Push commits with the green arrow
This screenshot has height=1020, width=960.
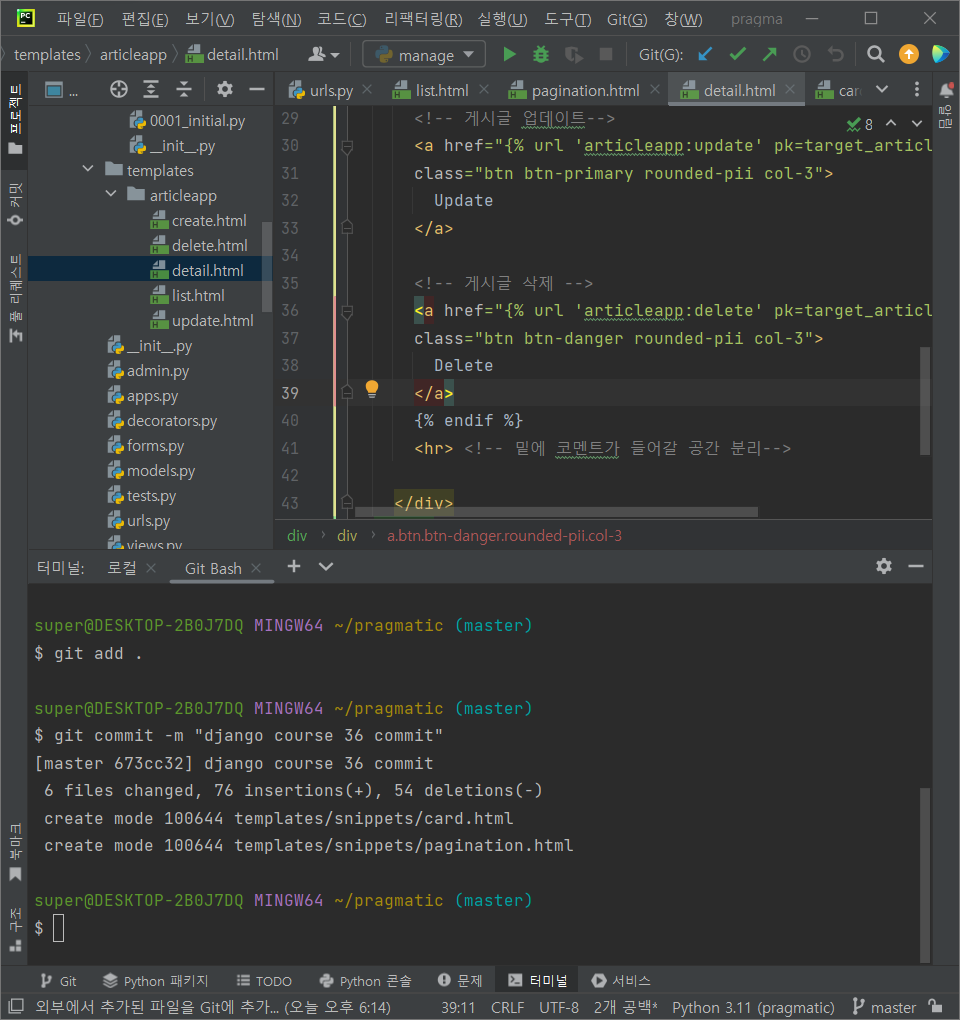click(769, 55)
